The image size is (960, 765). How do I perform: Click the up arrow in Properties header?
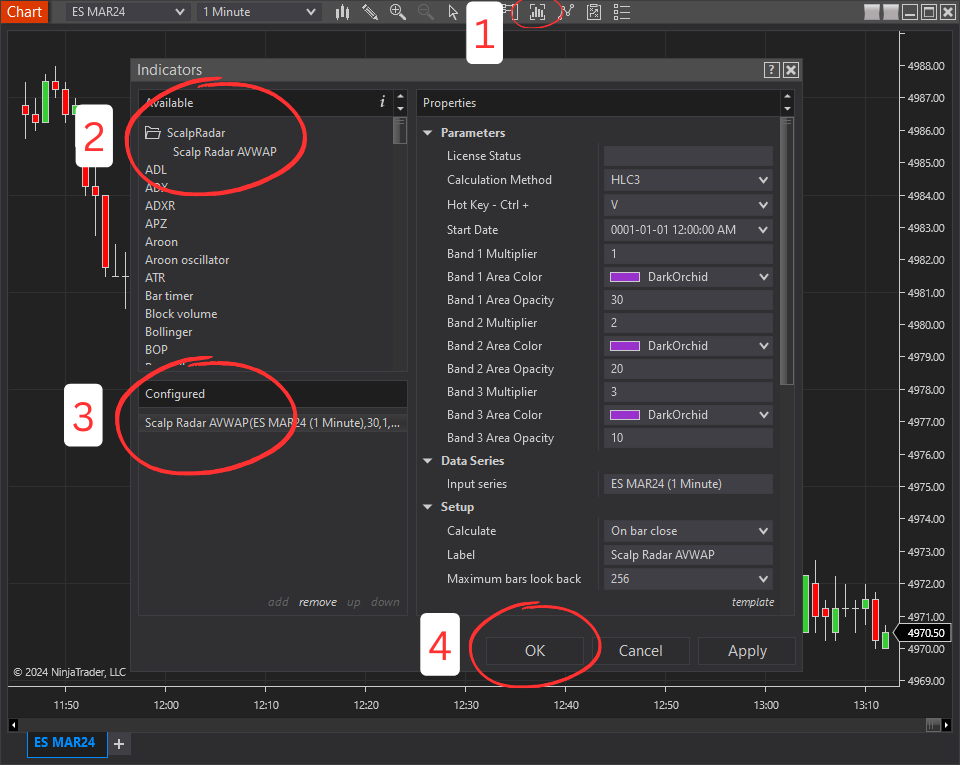pos(787,97)
